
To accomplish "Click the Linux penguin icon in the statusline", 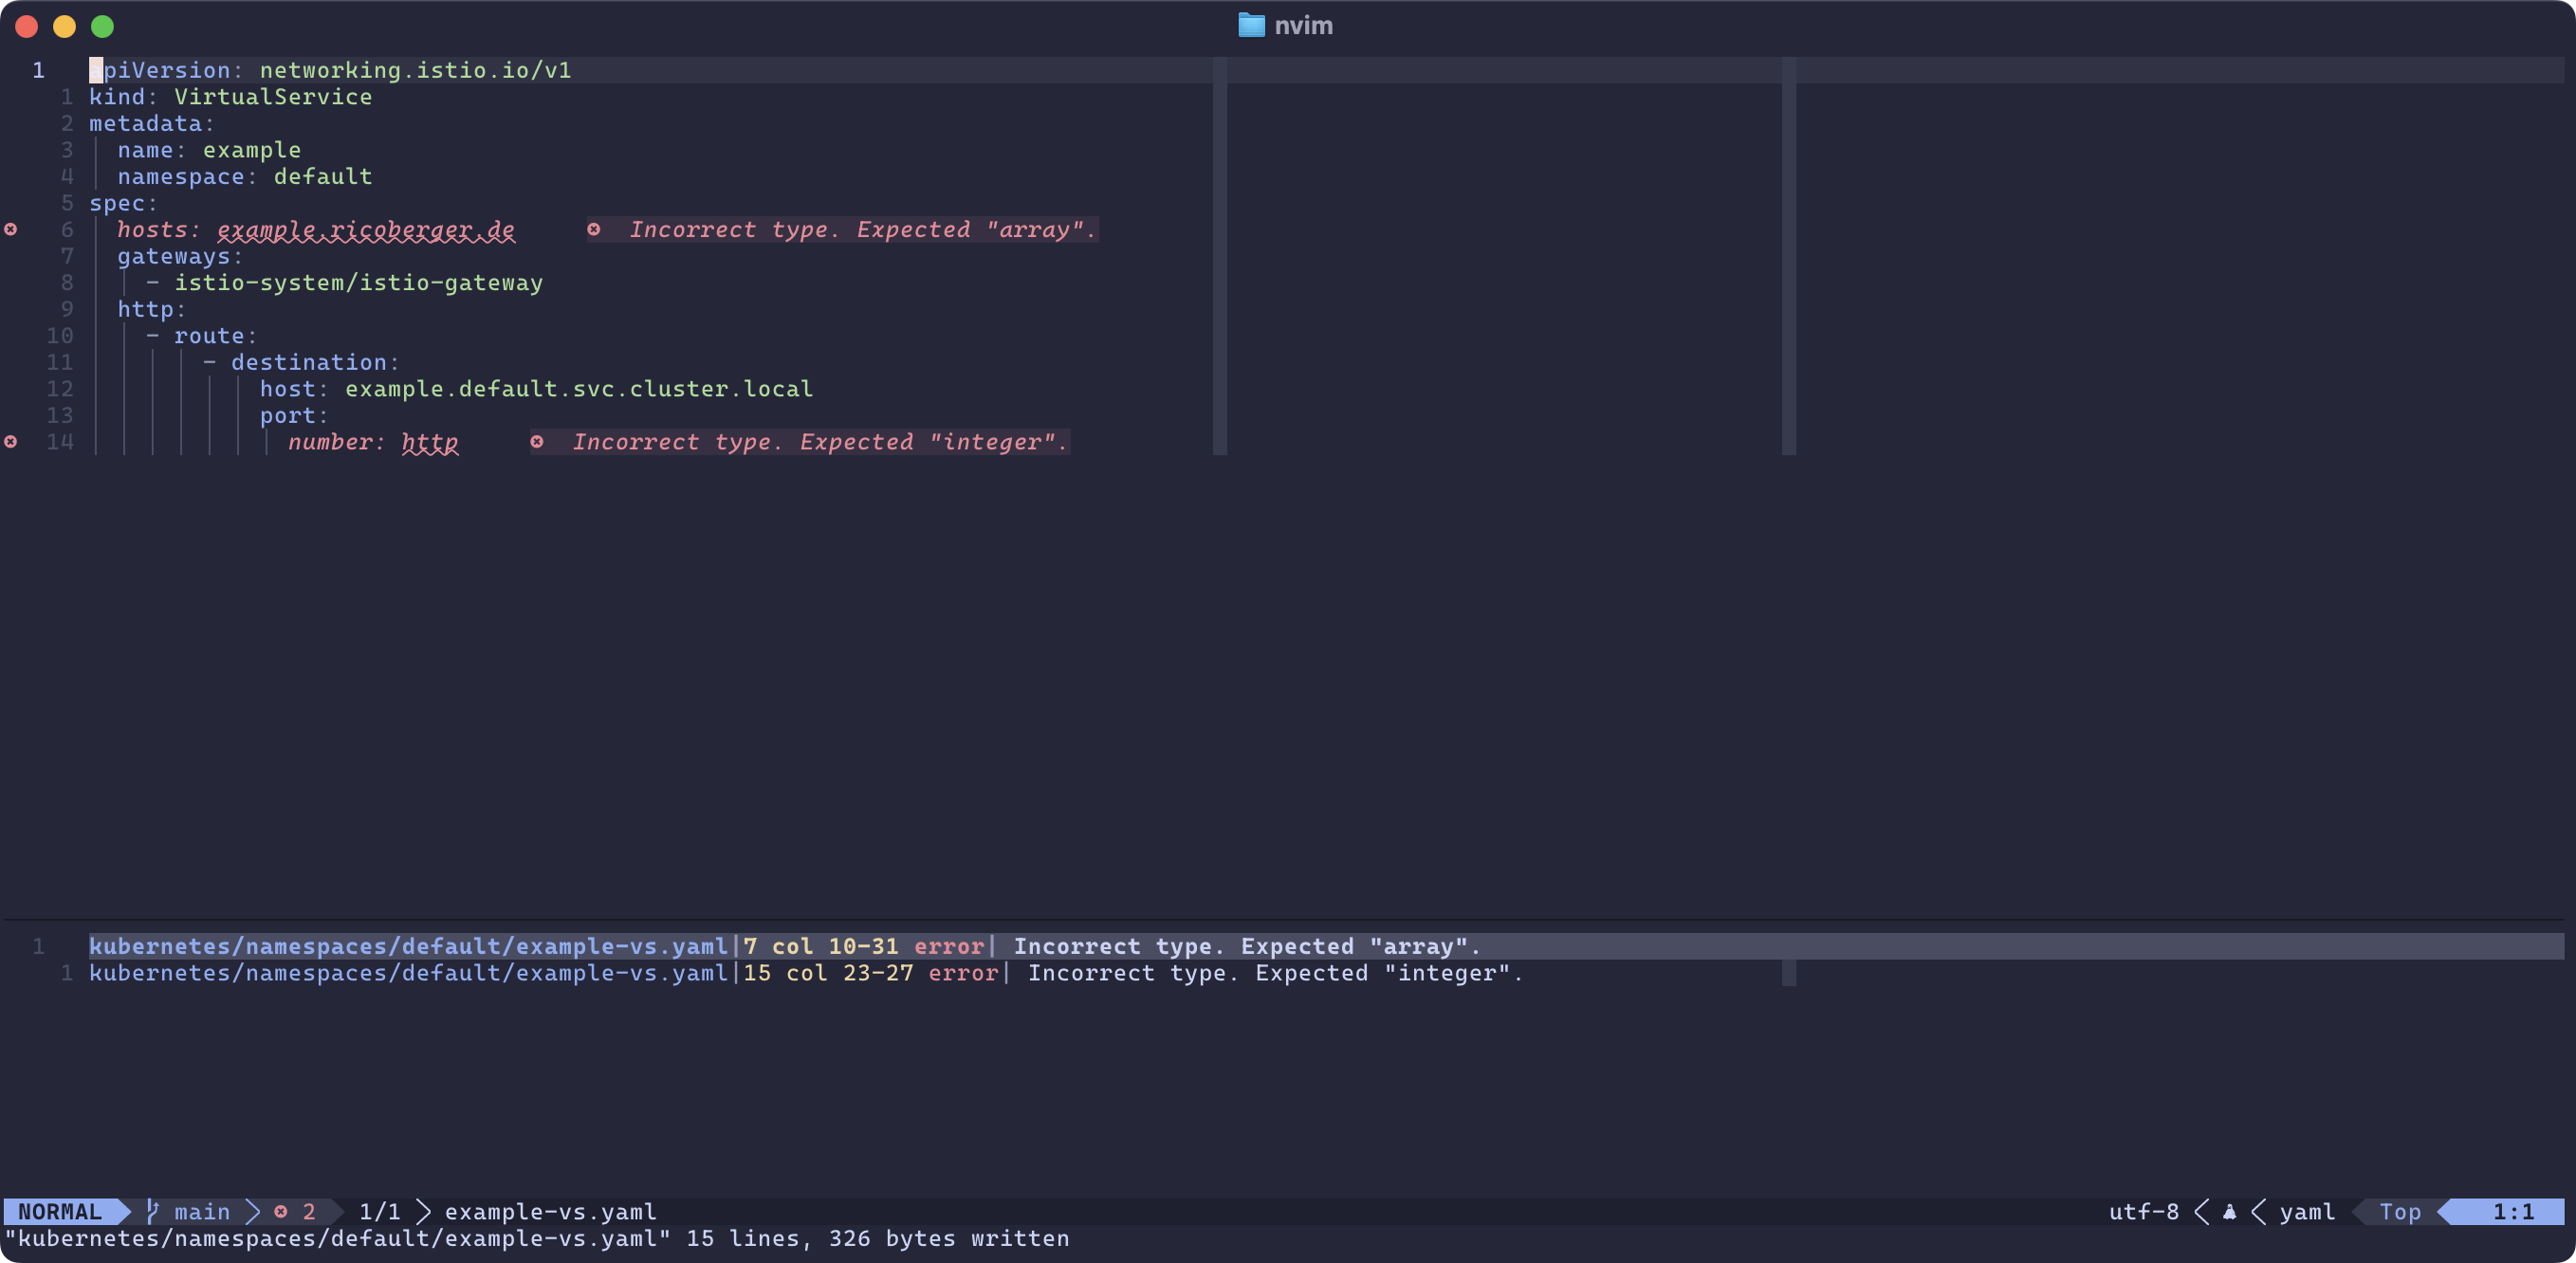I will click(2229, 1212).
